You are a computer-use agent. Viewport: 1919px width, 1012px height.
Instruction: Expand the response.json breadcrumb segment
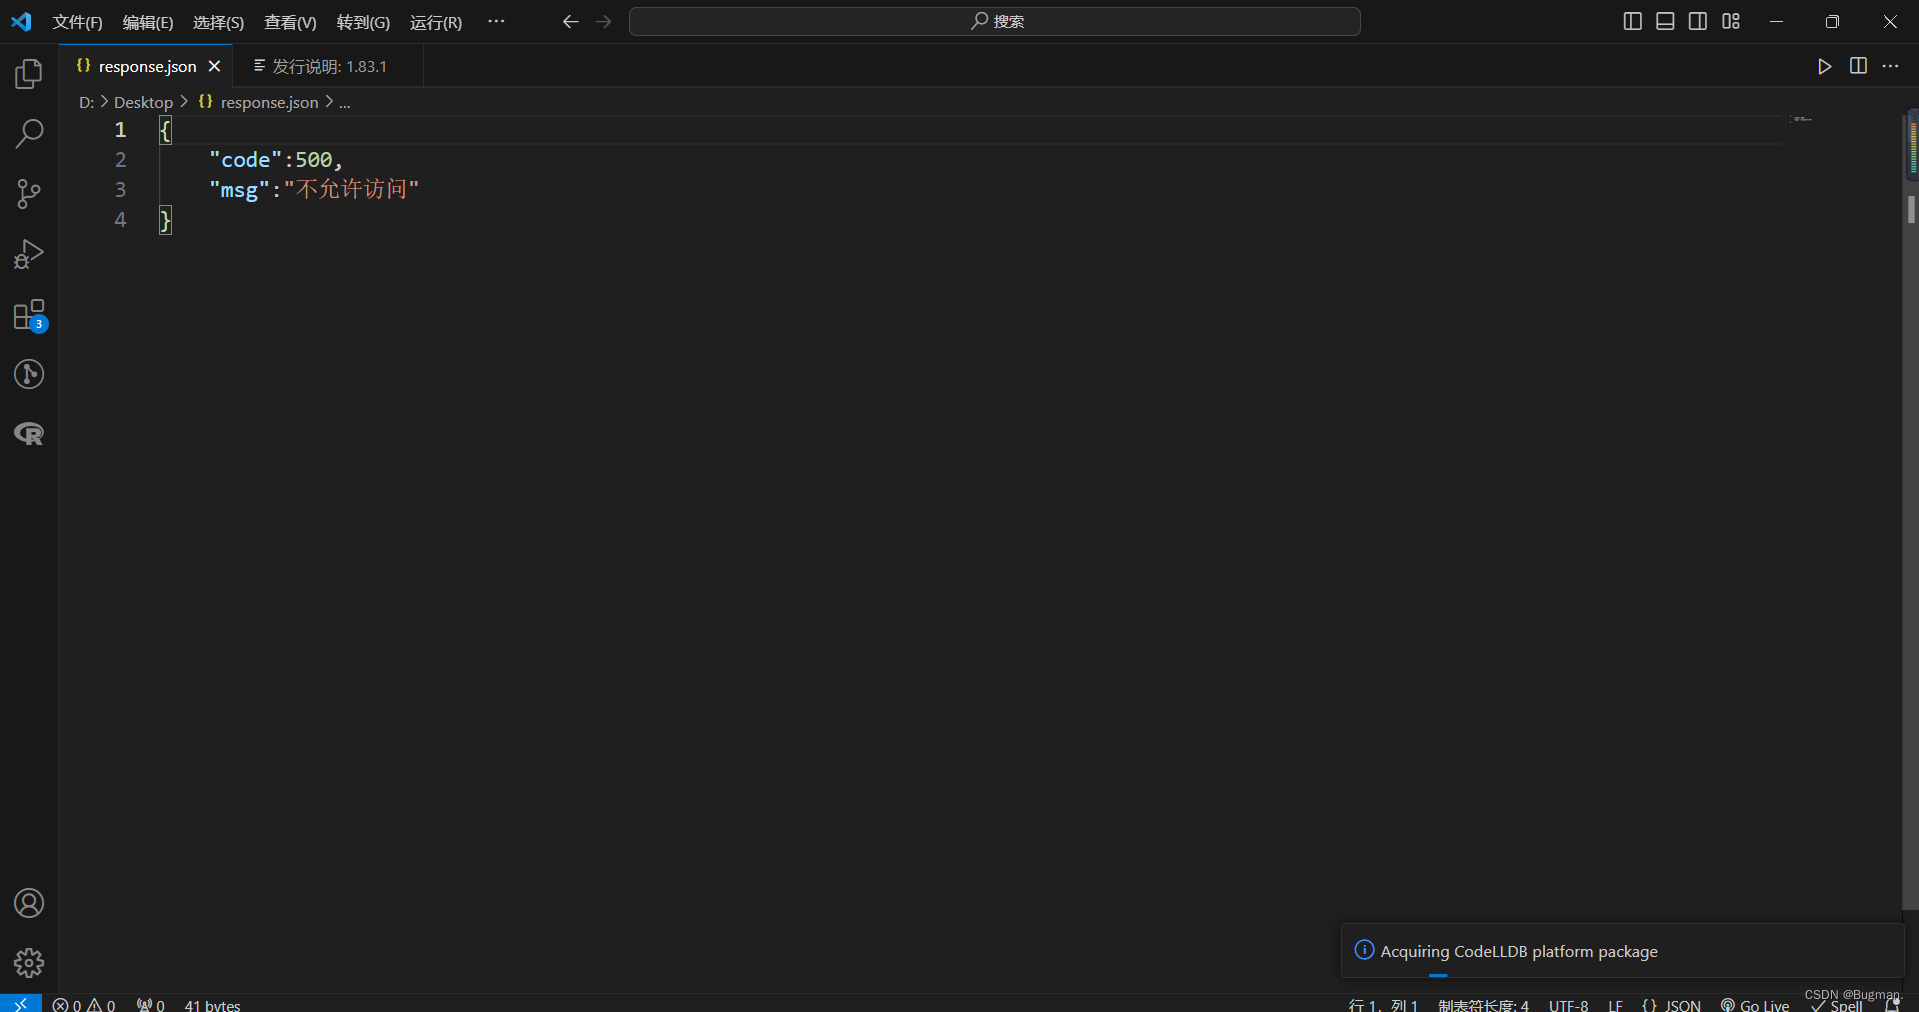coord(258,102)
